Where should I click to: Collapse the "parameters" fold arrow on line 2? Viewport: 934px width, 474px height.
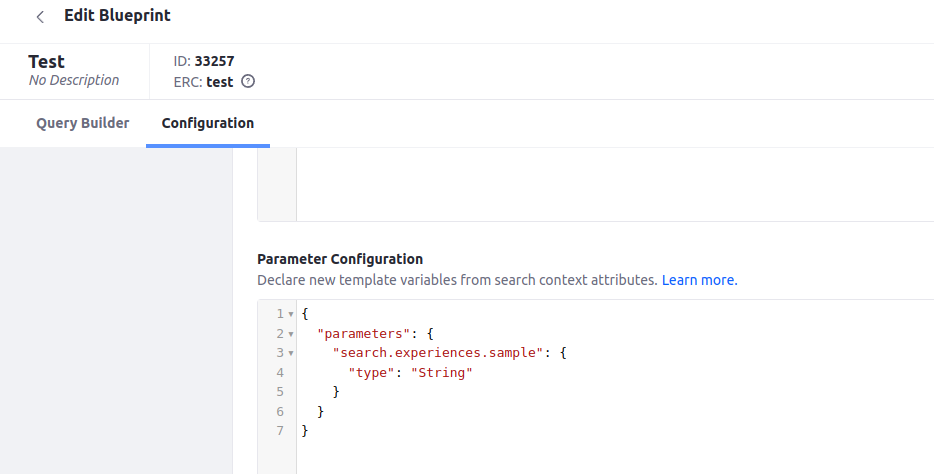pos(291,333)
